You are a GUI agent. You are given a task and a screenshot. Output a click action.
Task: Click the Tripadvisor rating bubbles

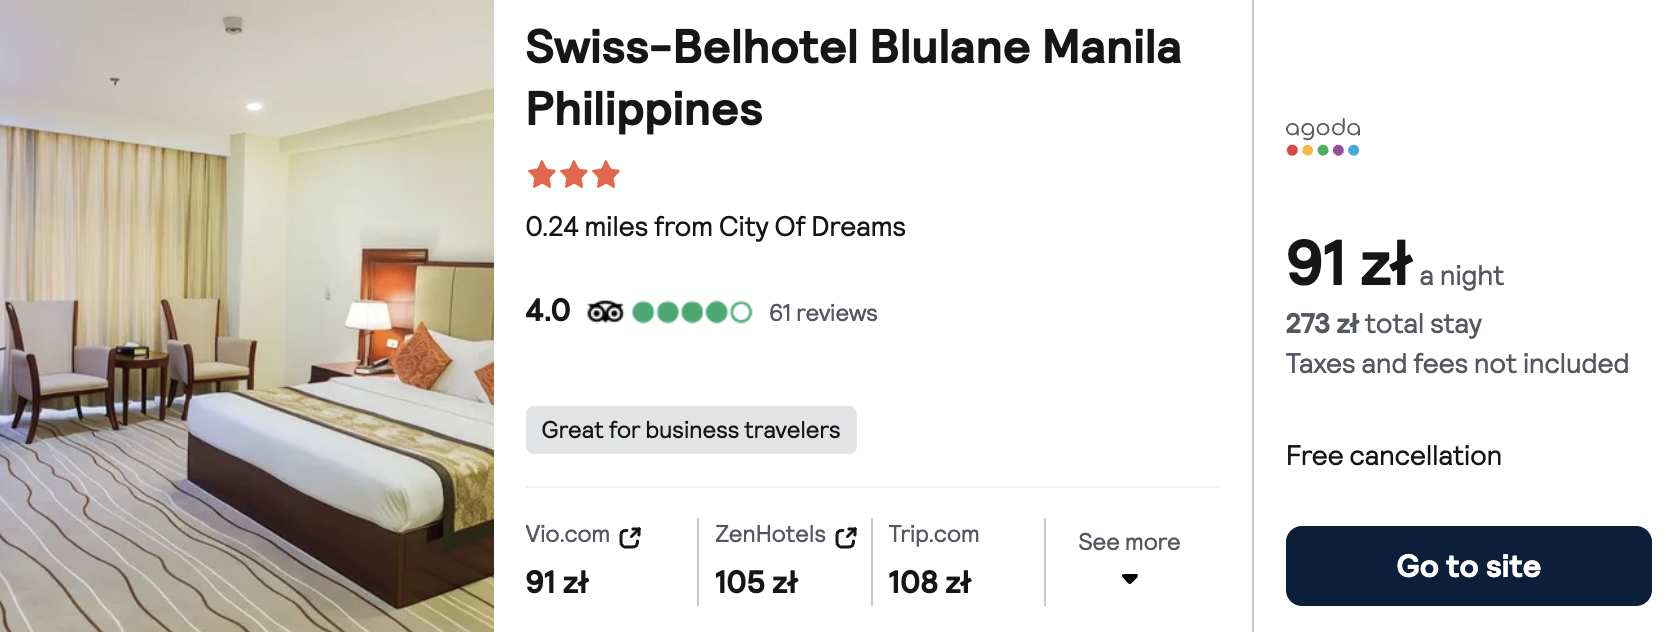click(692, 313)
